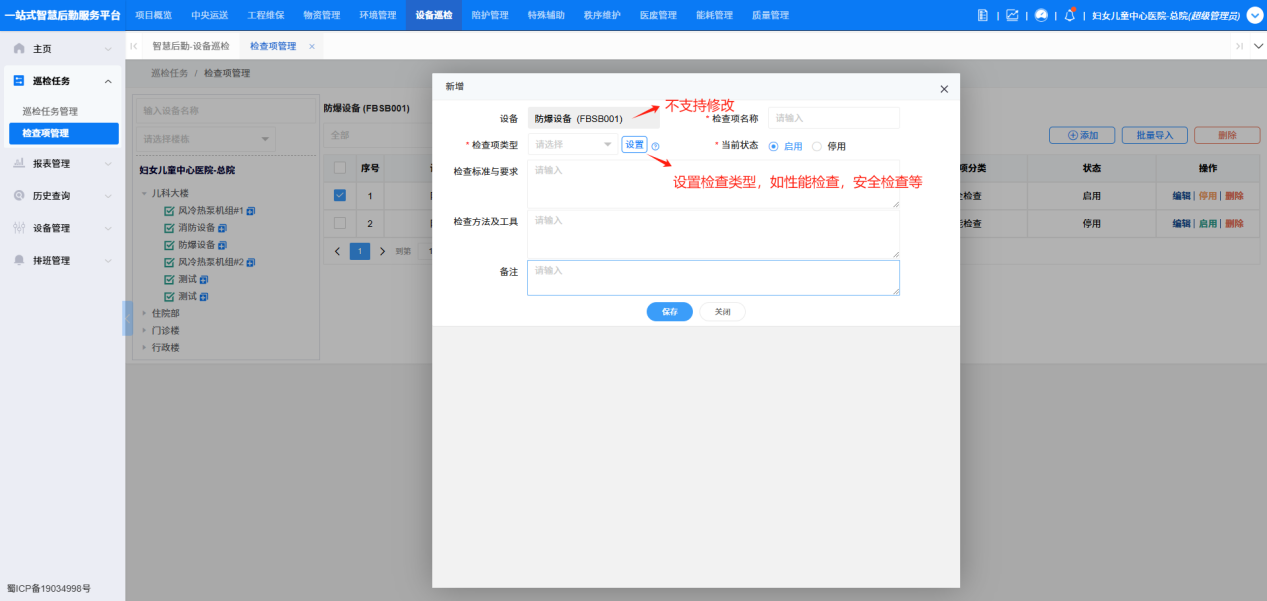The width and height of the screenshot is (1267, 601).
Task: Expand the 设备管理 sidebar chevron
Action: tap(108, 228)
